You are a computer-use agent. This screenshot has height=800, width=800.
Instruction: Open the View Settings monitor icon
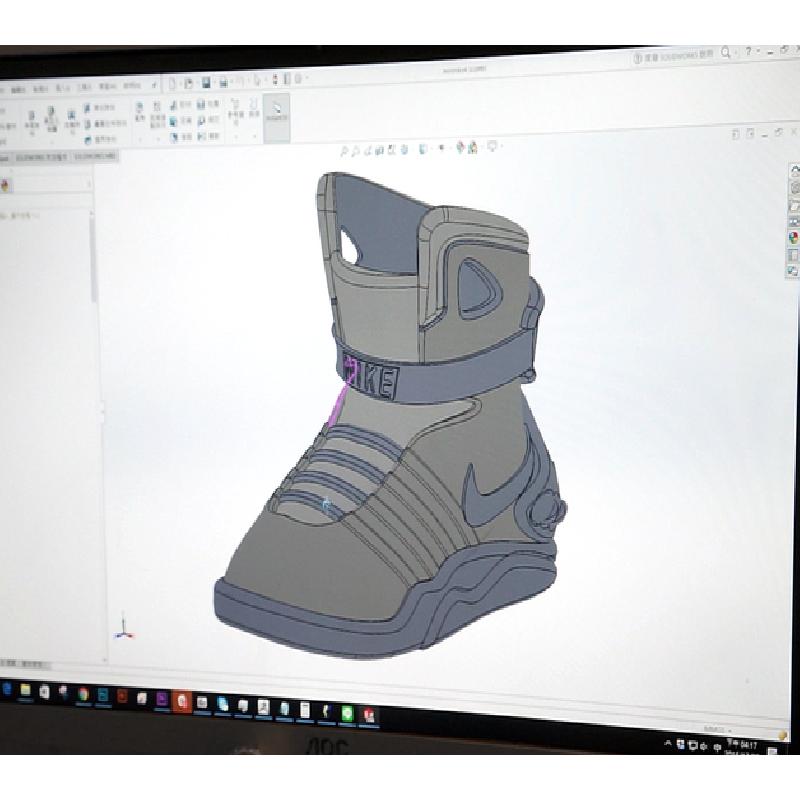(491, 147)
